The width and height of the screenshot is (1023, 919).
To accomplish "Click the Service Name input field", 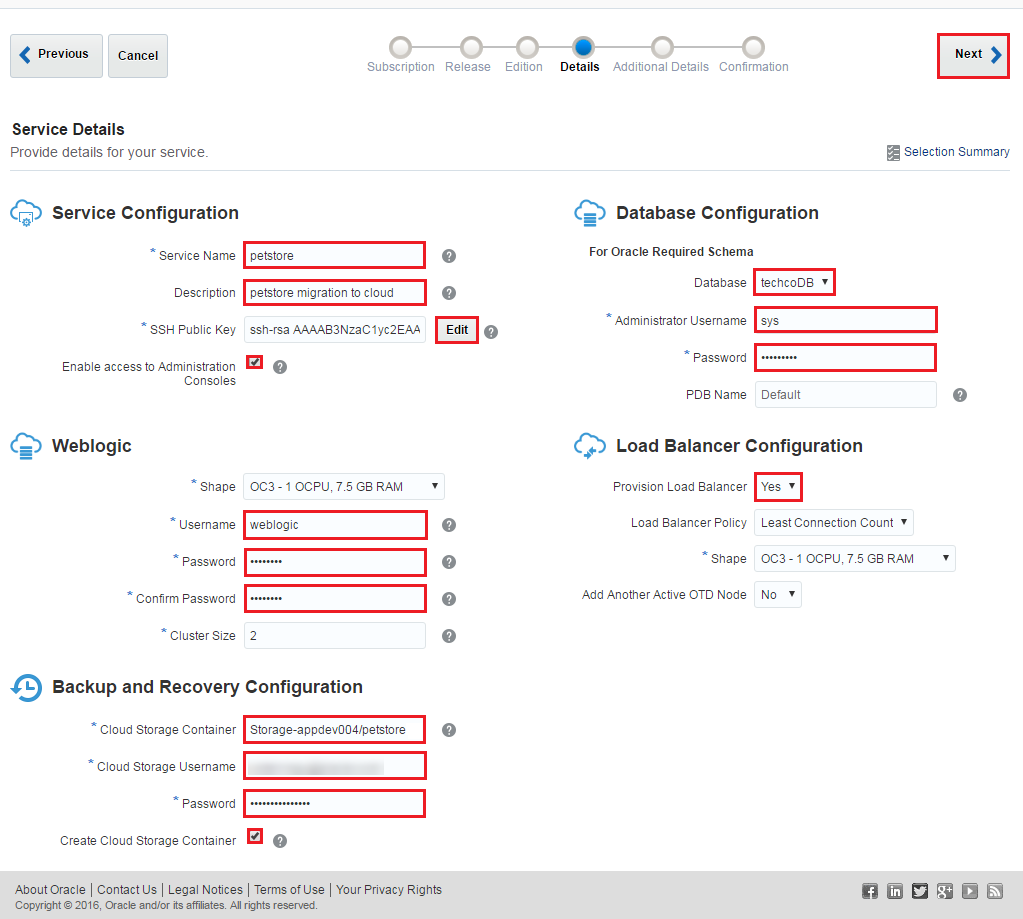I will [x=335, y=255].
